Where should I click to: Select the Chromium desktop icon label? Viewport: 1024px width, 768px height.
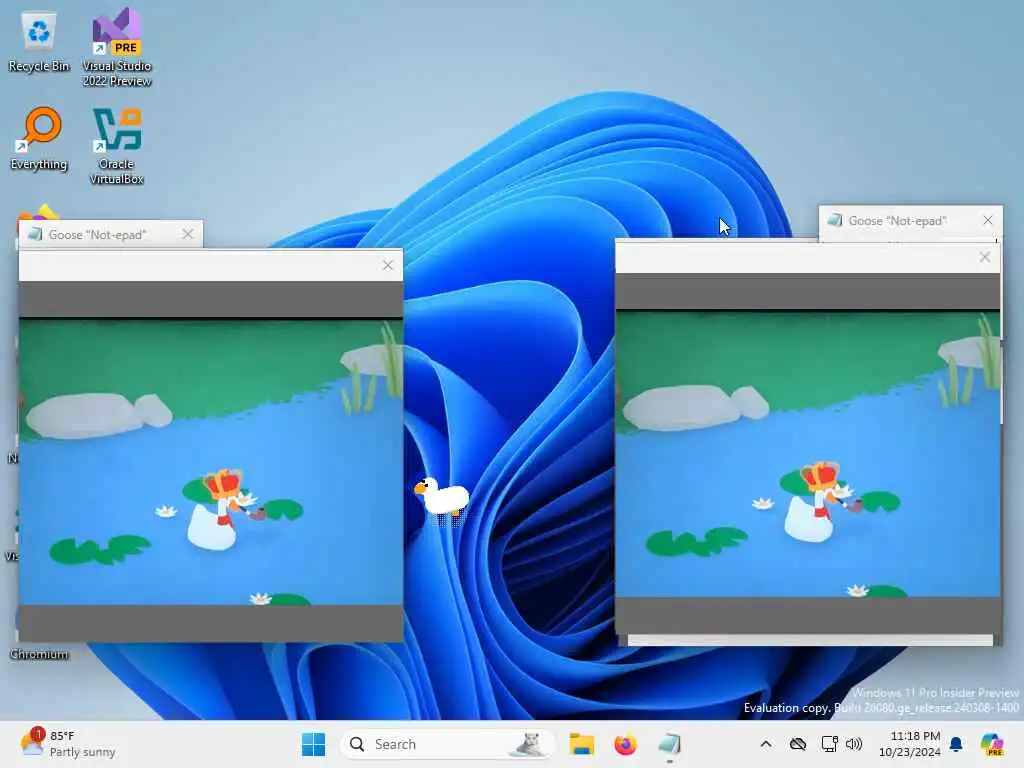click(x=39, y=654)
